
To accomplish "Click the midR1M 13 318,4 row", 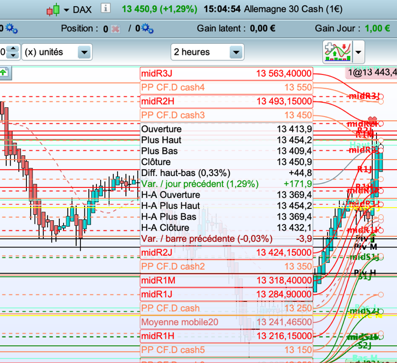I will (226, 281).
